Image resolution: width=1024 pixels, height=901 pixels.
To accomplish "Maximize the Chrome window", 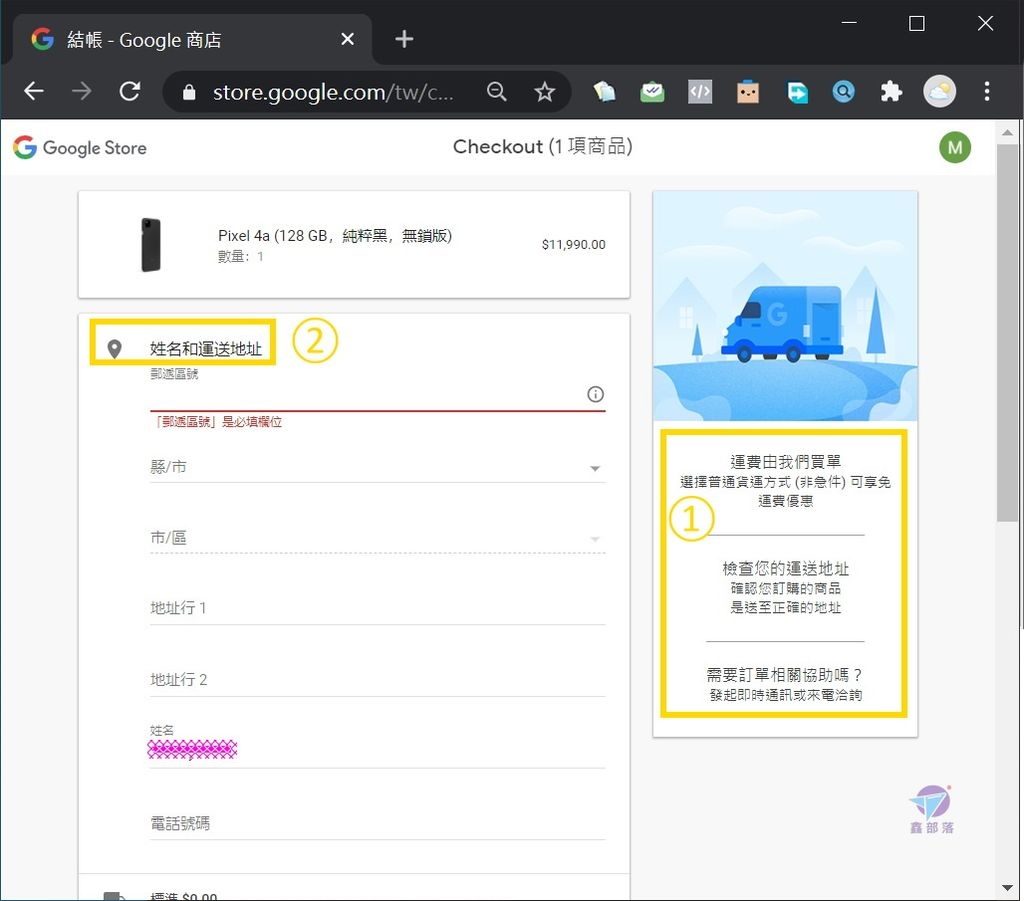I will click(916, 24).
